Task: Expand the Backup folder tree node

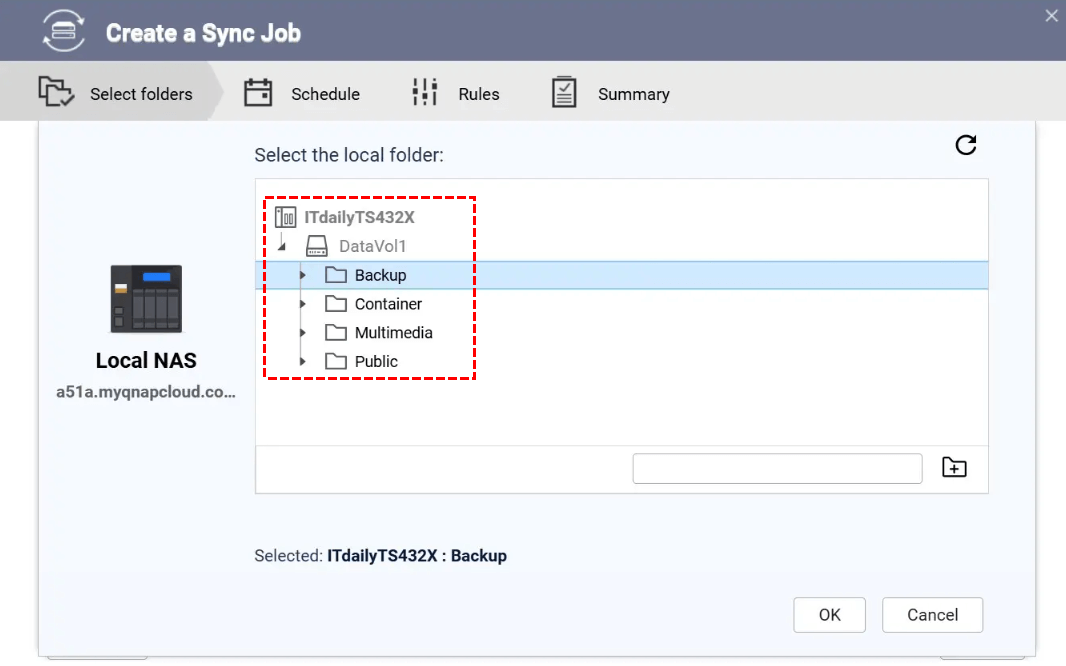Action: pyautogui.click(x=303, y=275)
